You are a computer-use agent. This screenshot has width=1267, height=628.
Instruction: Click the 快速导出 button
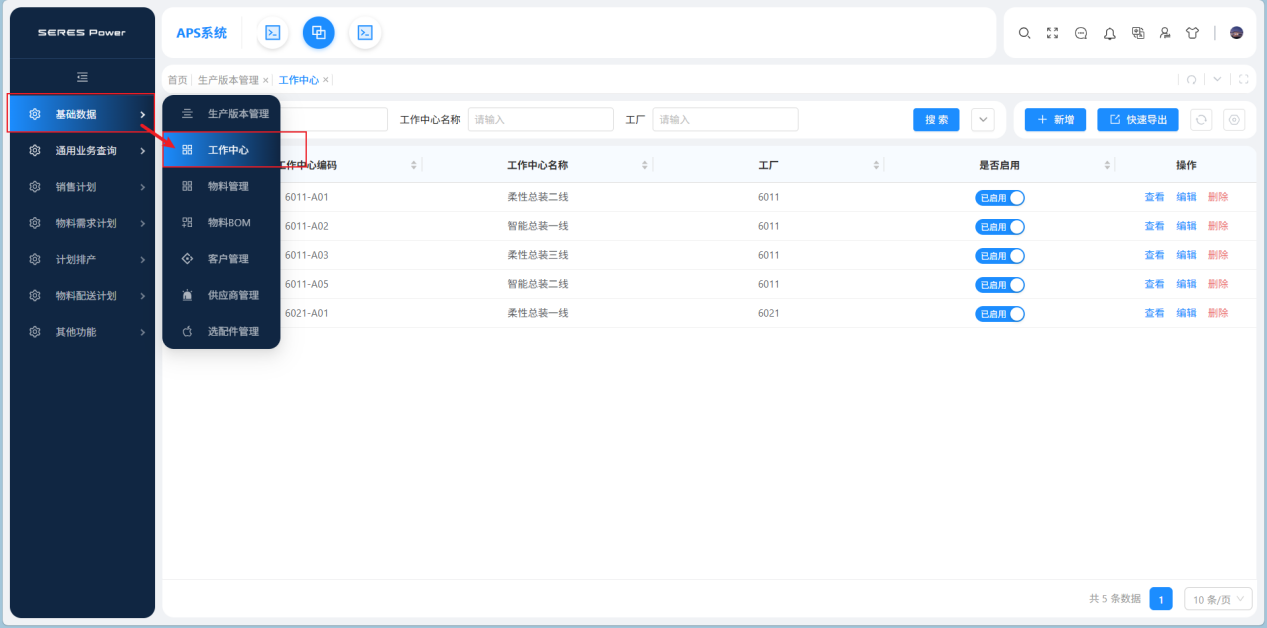(1138, 120)
